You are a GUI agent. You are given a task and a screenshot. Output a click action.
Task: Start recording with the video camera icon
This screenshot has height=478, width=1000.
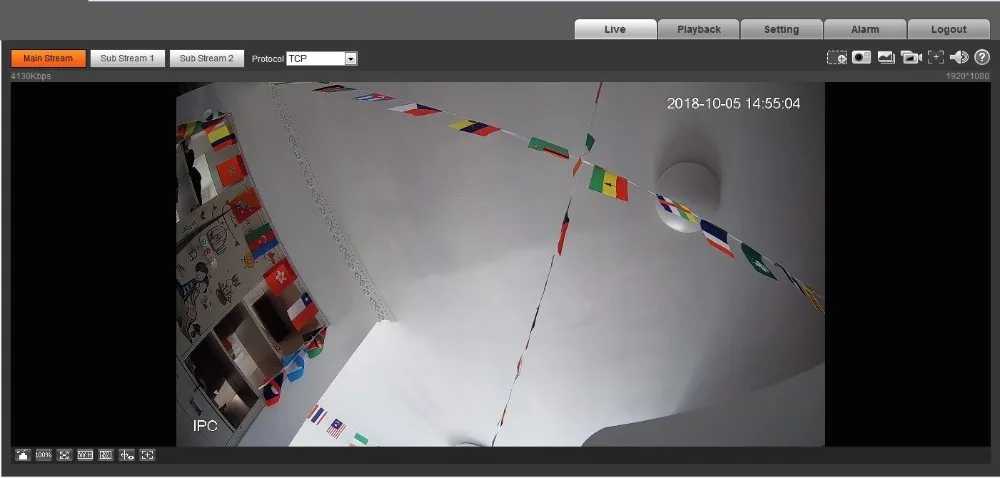pyautogui.click(x=911, y=57)
